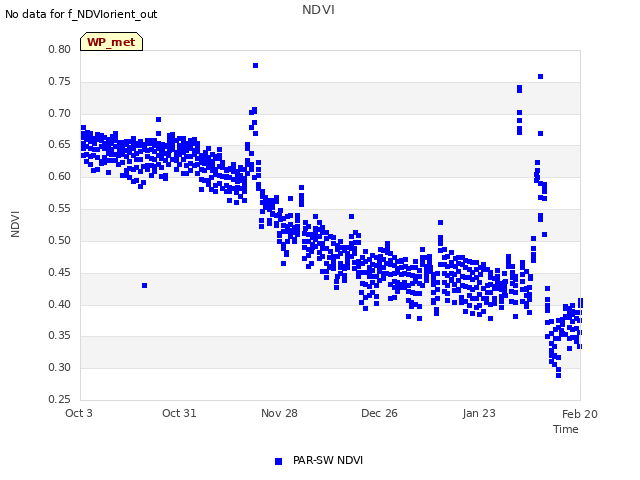Screen dimensions: 640x480
Task: Click the 0.40 y-axis tick label
Action: point(60,304)
